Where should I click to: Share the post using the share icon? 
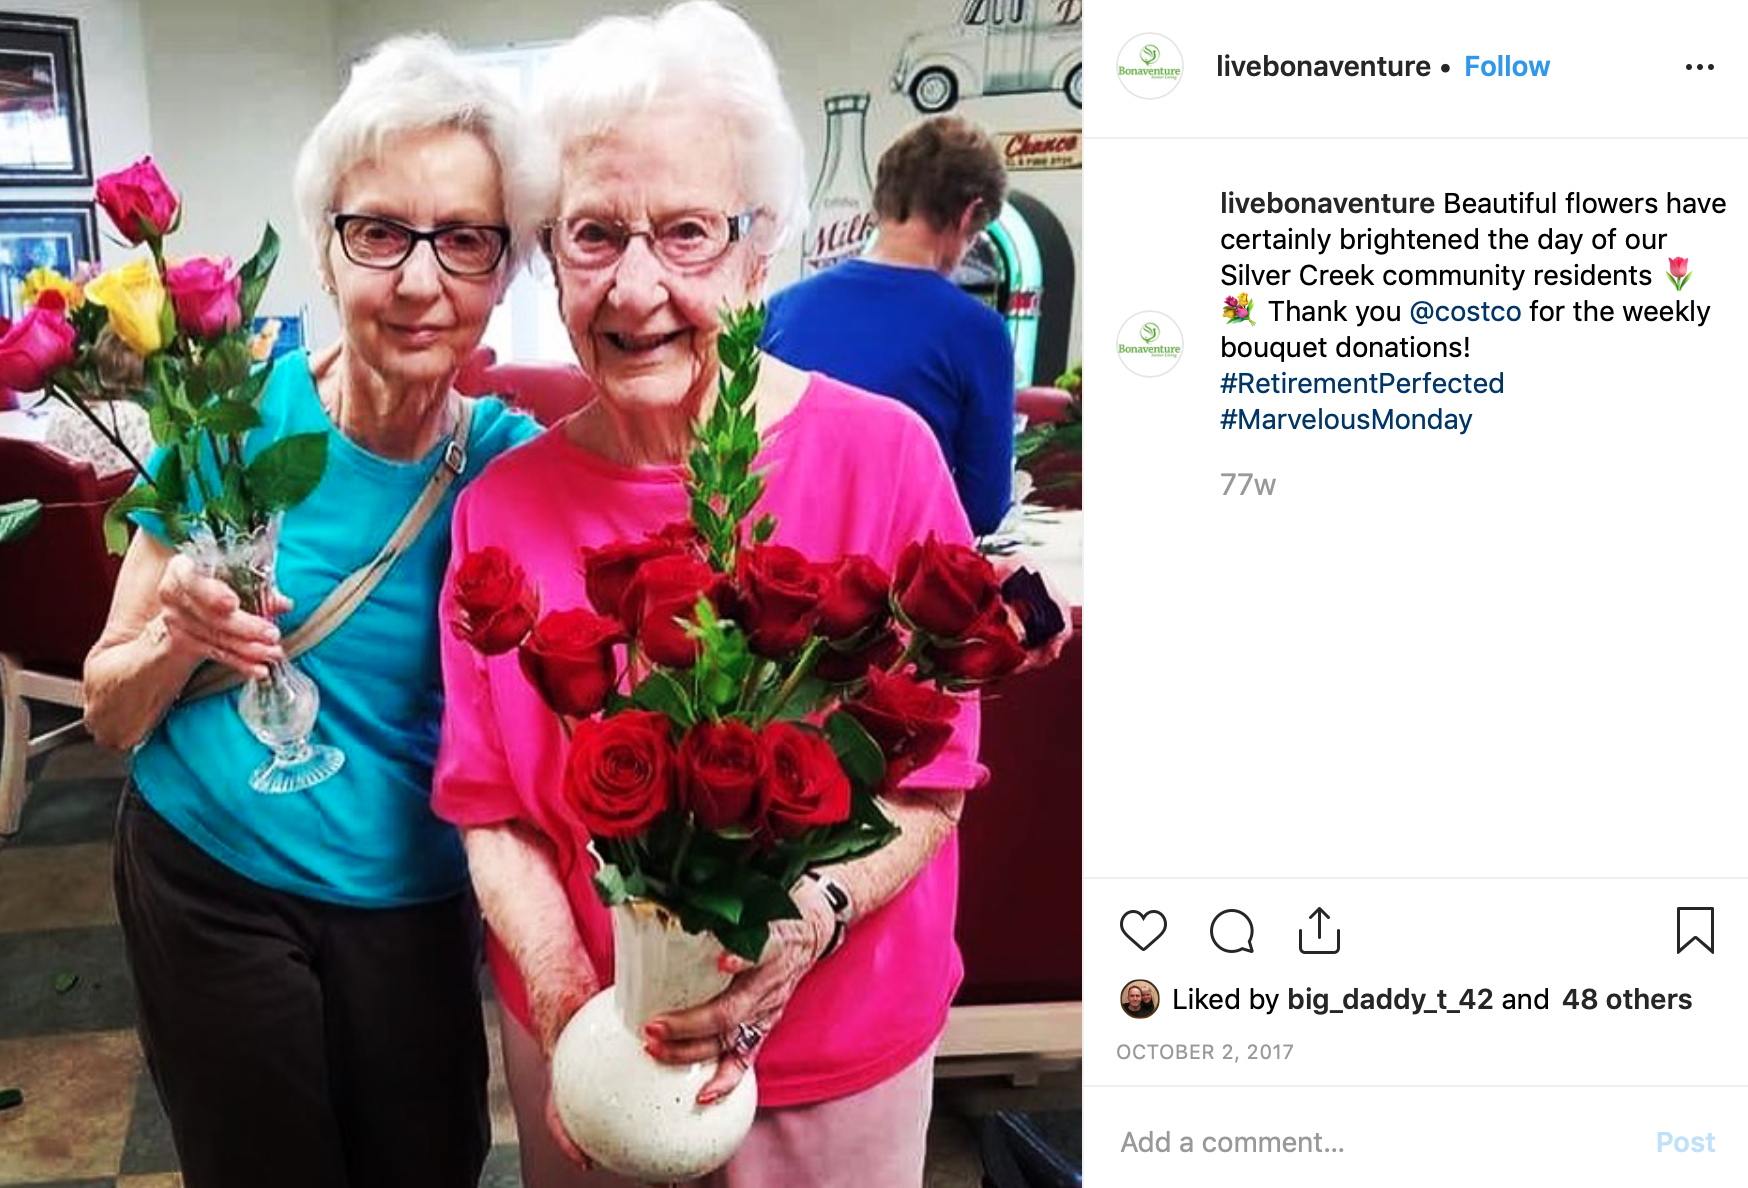[1319, 930]
